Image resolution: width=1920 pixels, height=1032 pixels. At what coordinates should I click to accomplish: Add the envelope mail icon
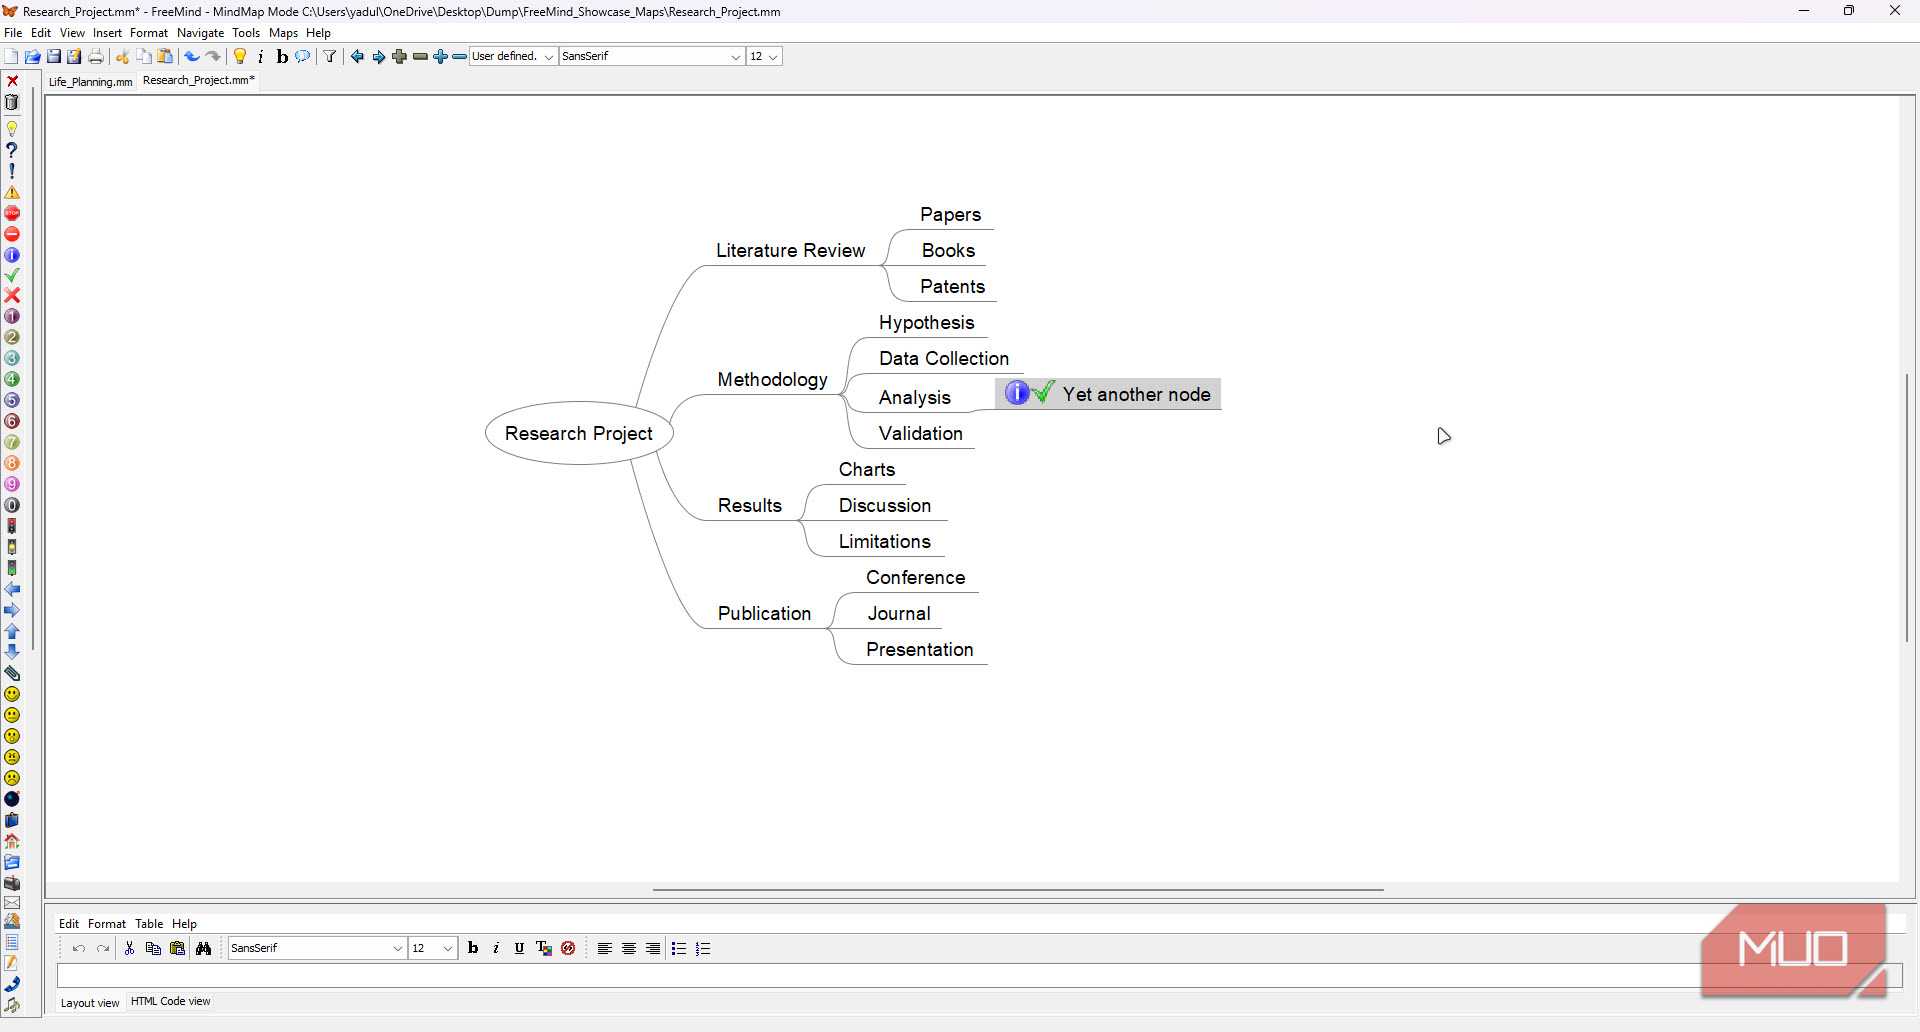[12, 903]
